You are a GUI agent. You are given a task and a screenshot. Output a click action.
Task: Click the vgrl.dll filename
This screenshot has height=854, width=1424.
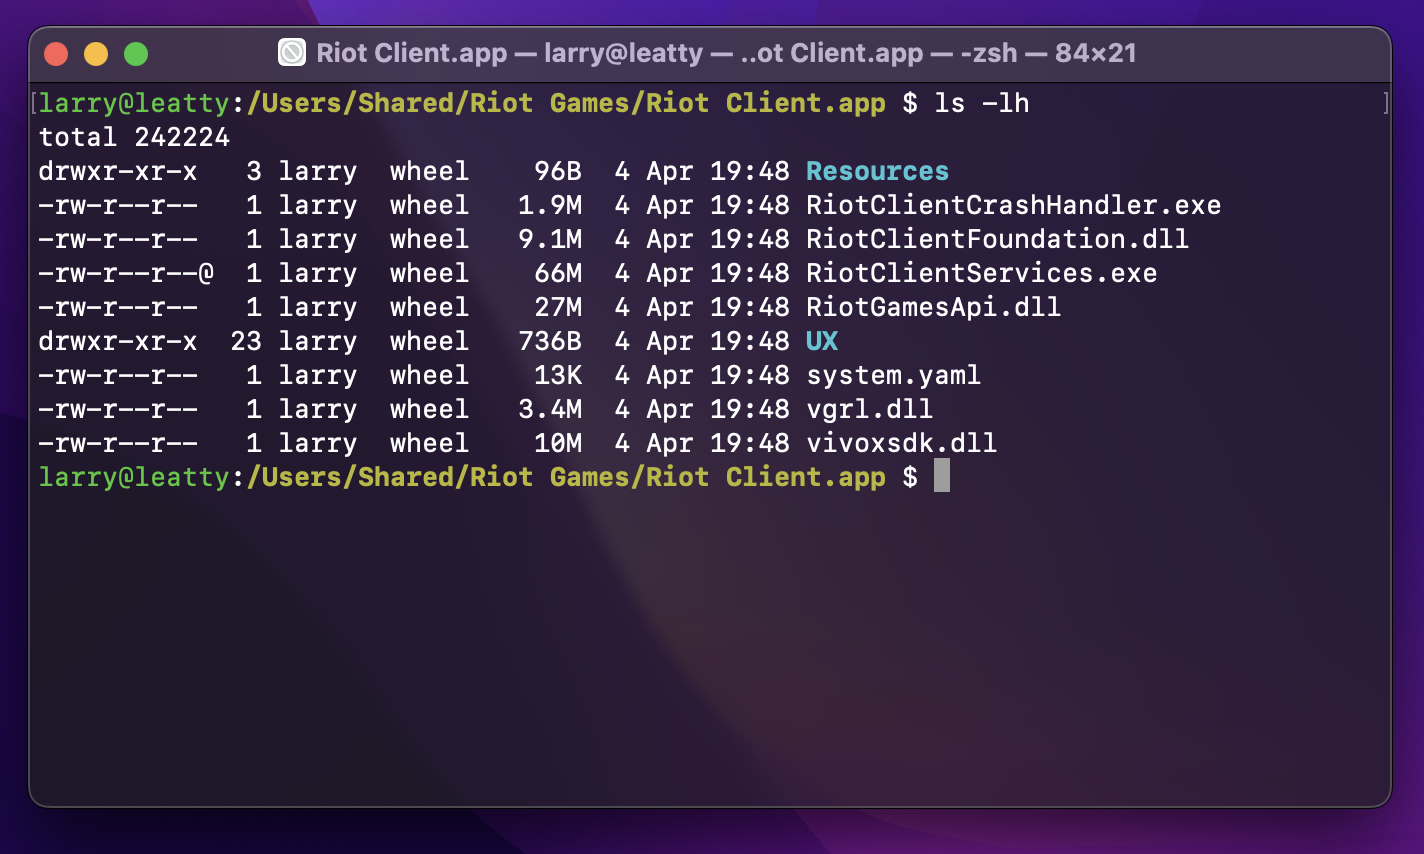click(869, 409)
